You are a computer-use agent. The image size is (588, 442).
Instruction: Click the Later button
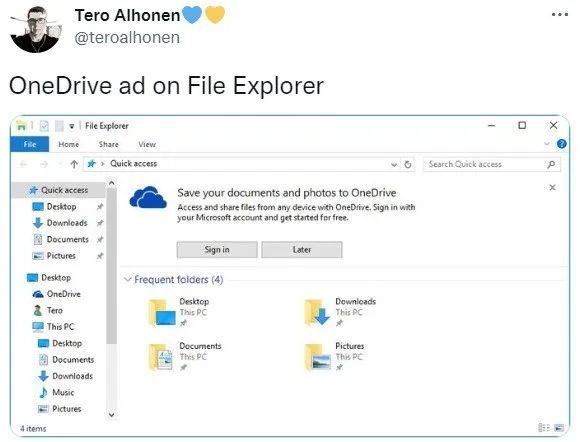(302, 250)
